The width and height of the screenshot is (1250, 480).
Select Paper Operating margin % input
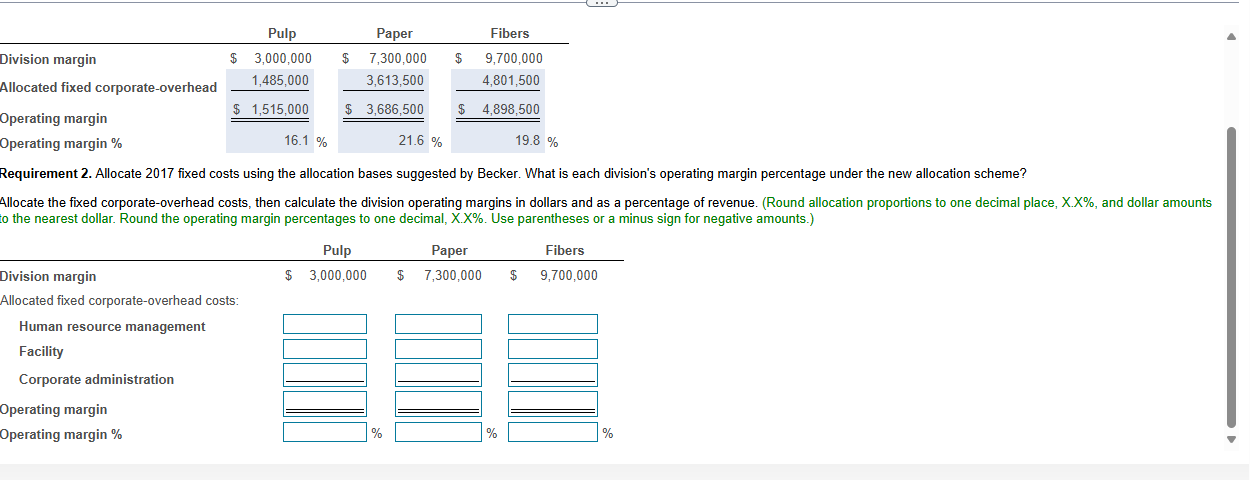[x=438, y=432]
